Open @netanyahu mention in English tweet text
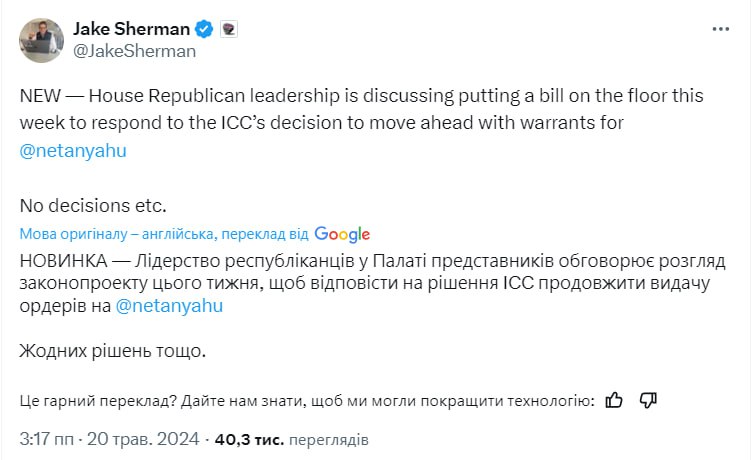The image size is (751, 460). (72, 150)
